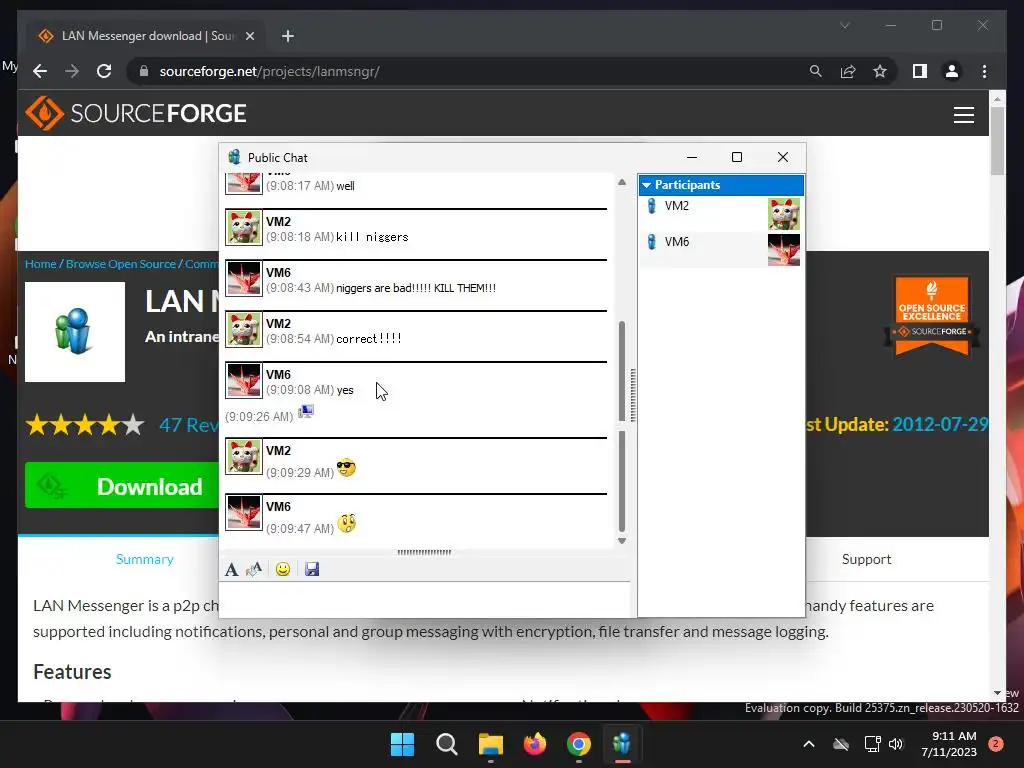Share this page via address bar icon

pos(848,71)
